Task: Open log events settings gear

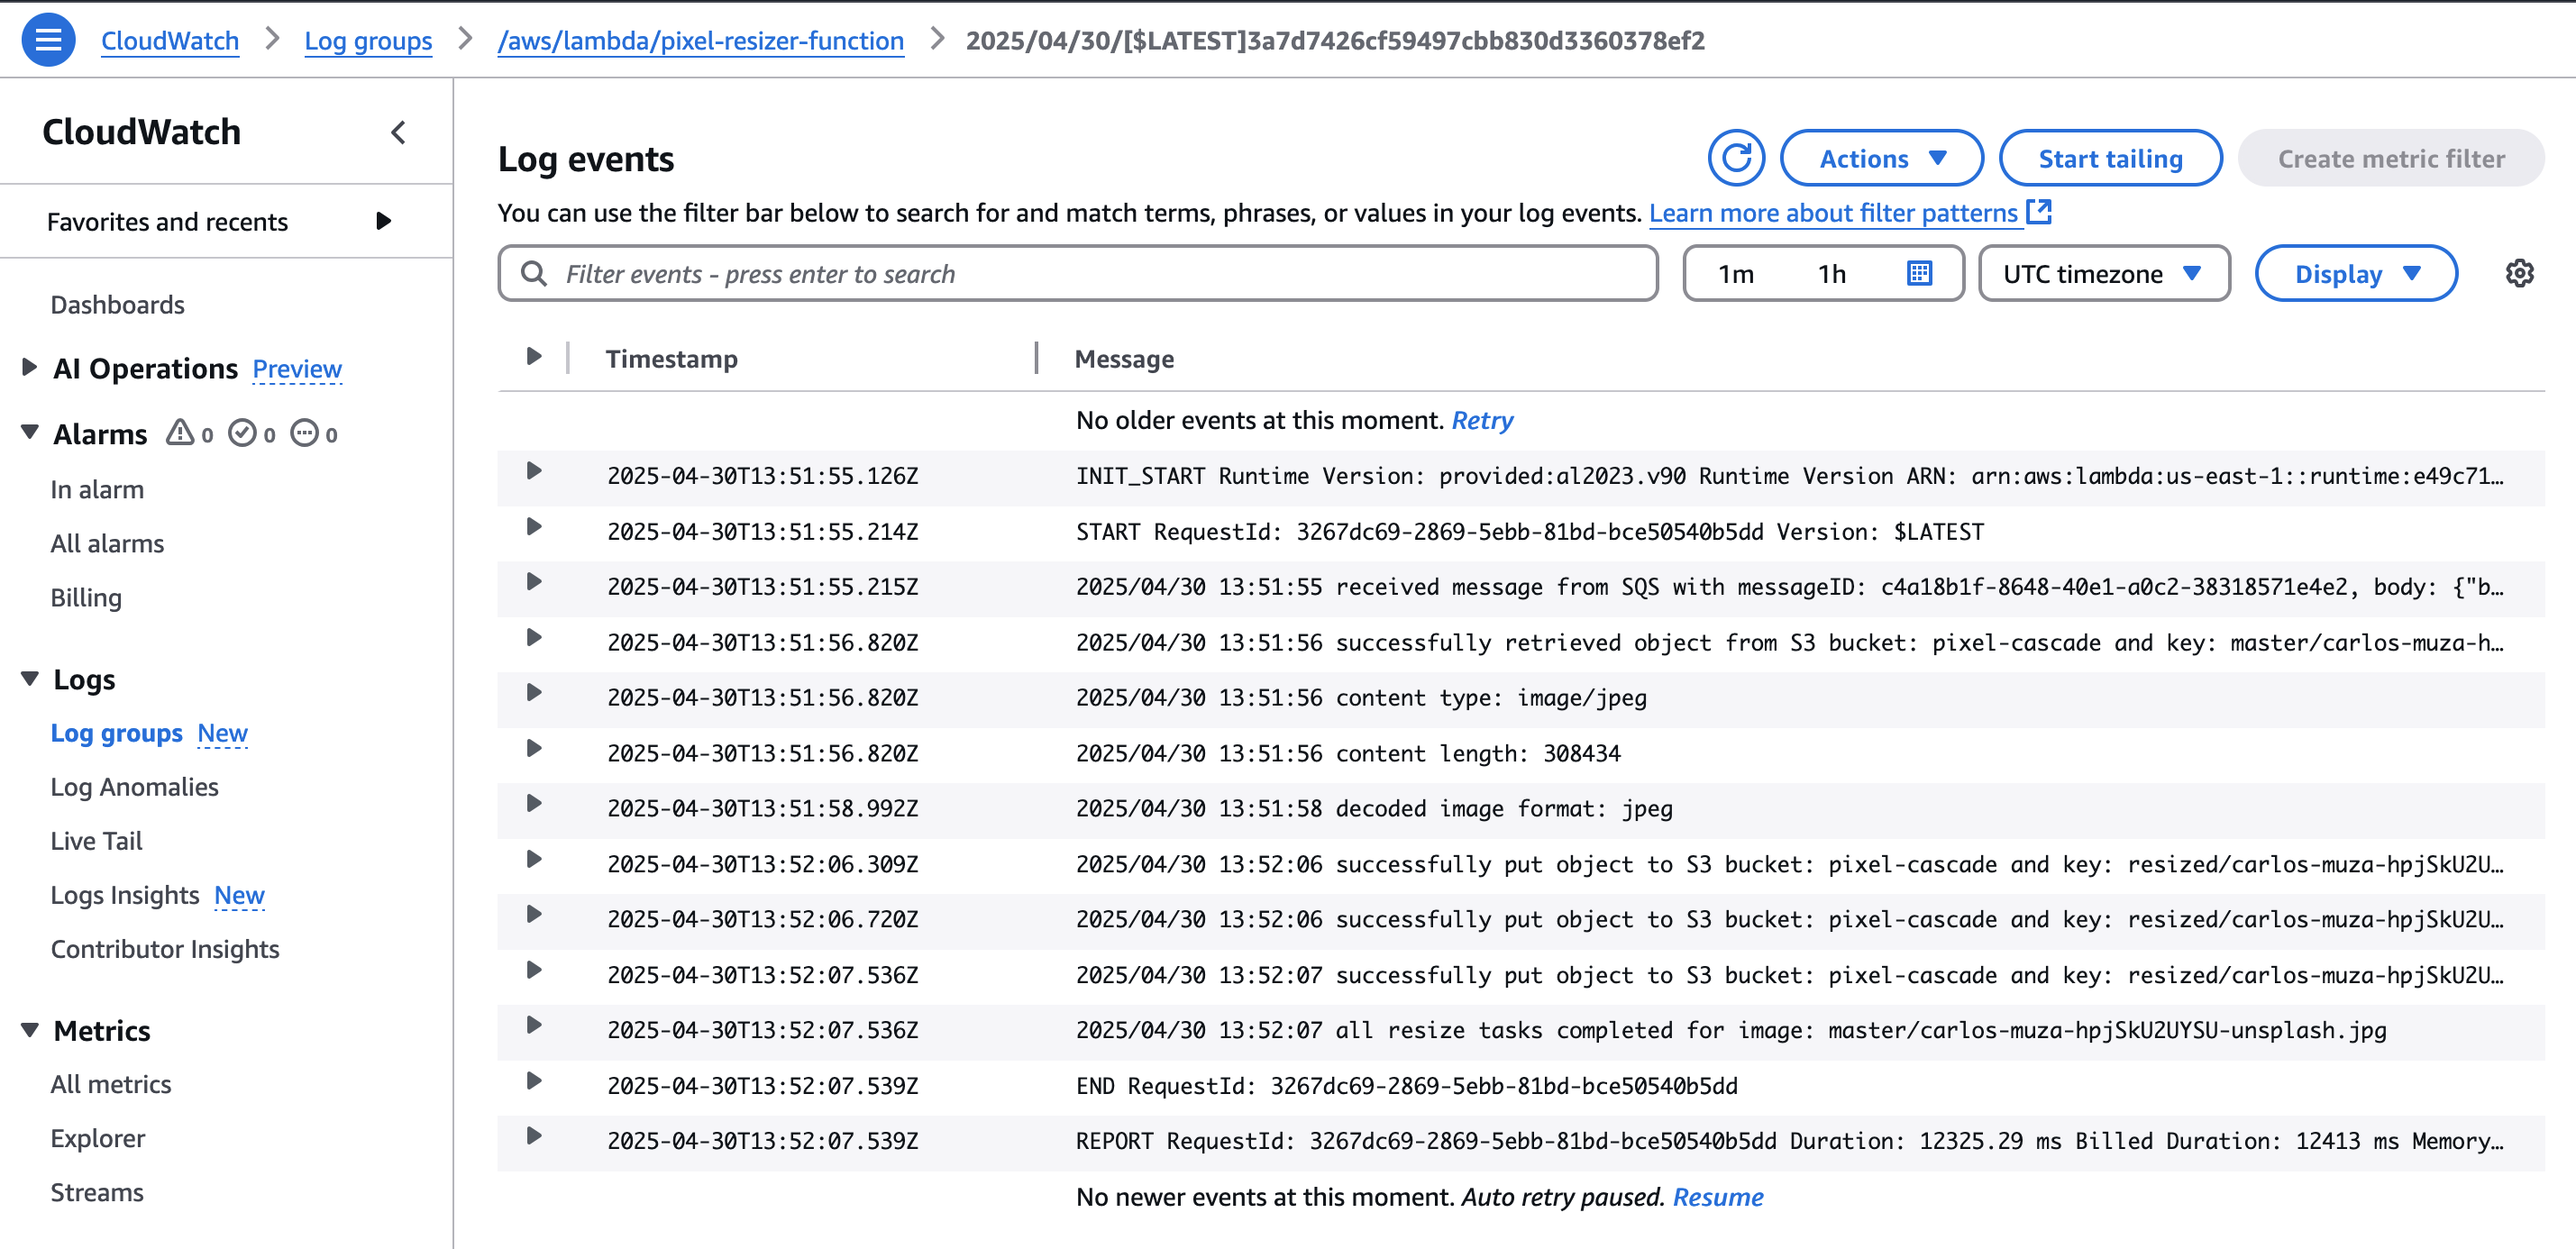Action: pos(2519,273)
